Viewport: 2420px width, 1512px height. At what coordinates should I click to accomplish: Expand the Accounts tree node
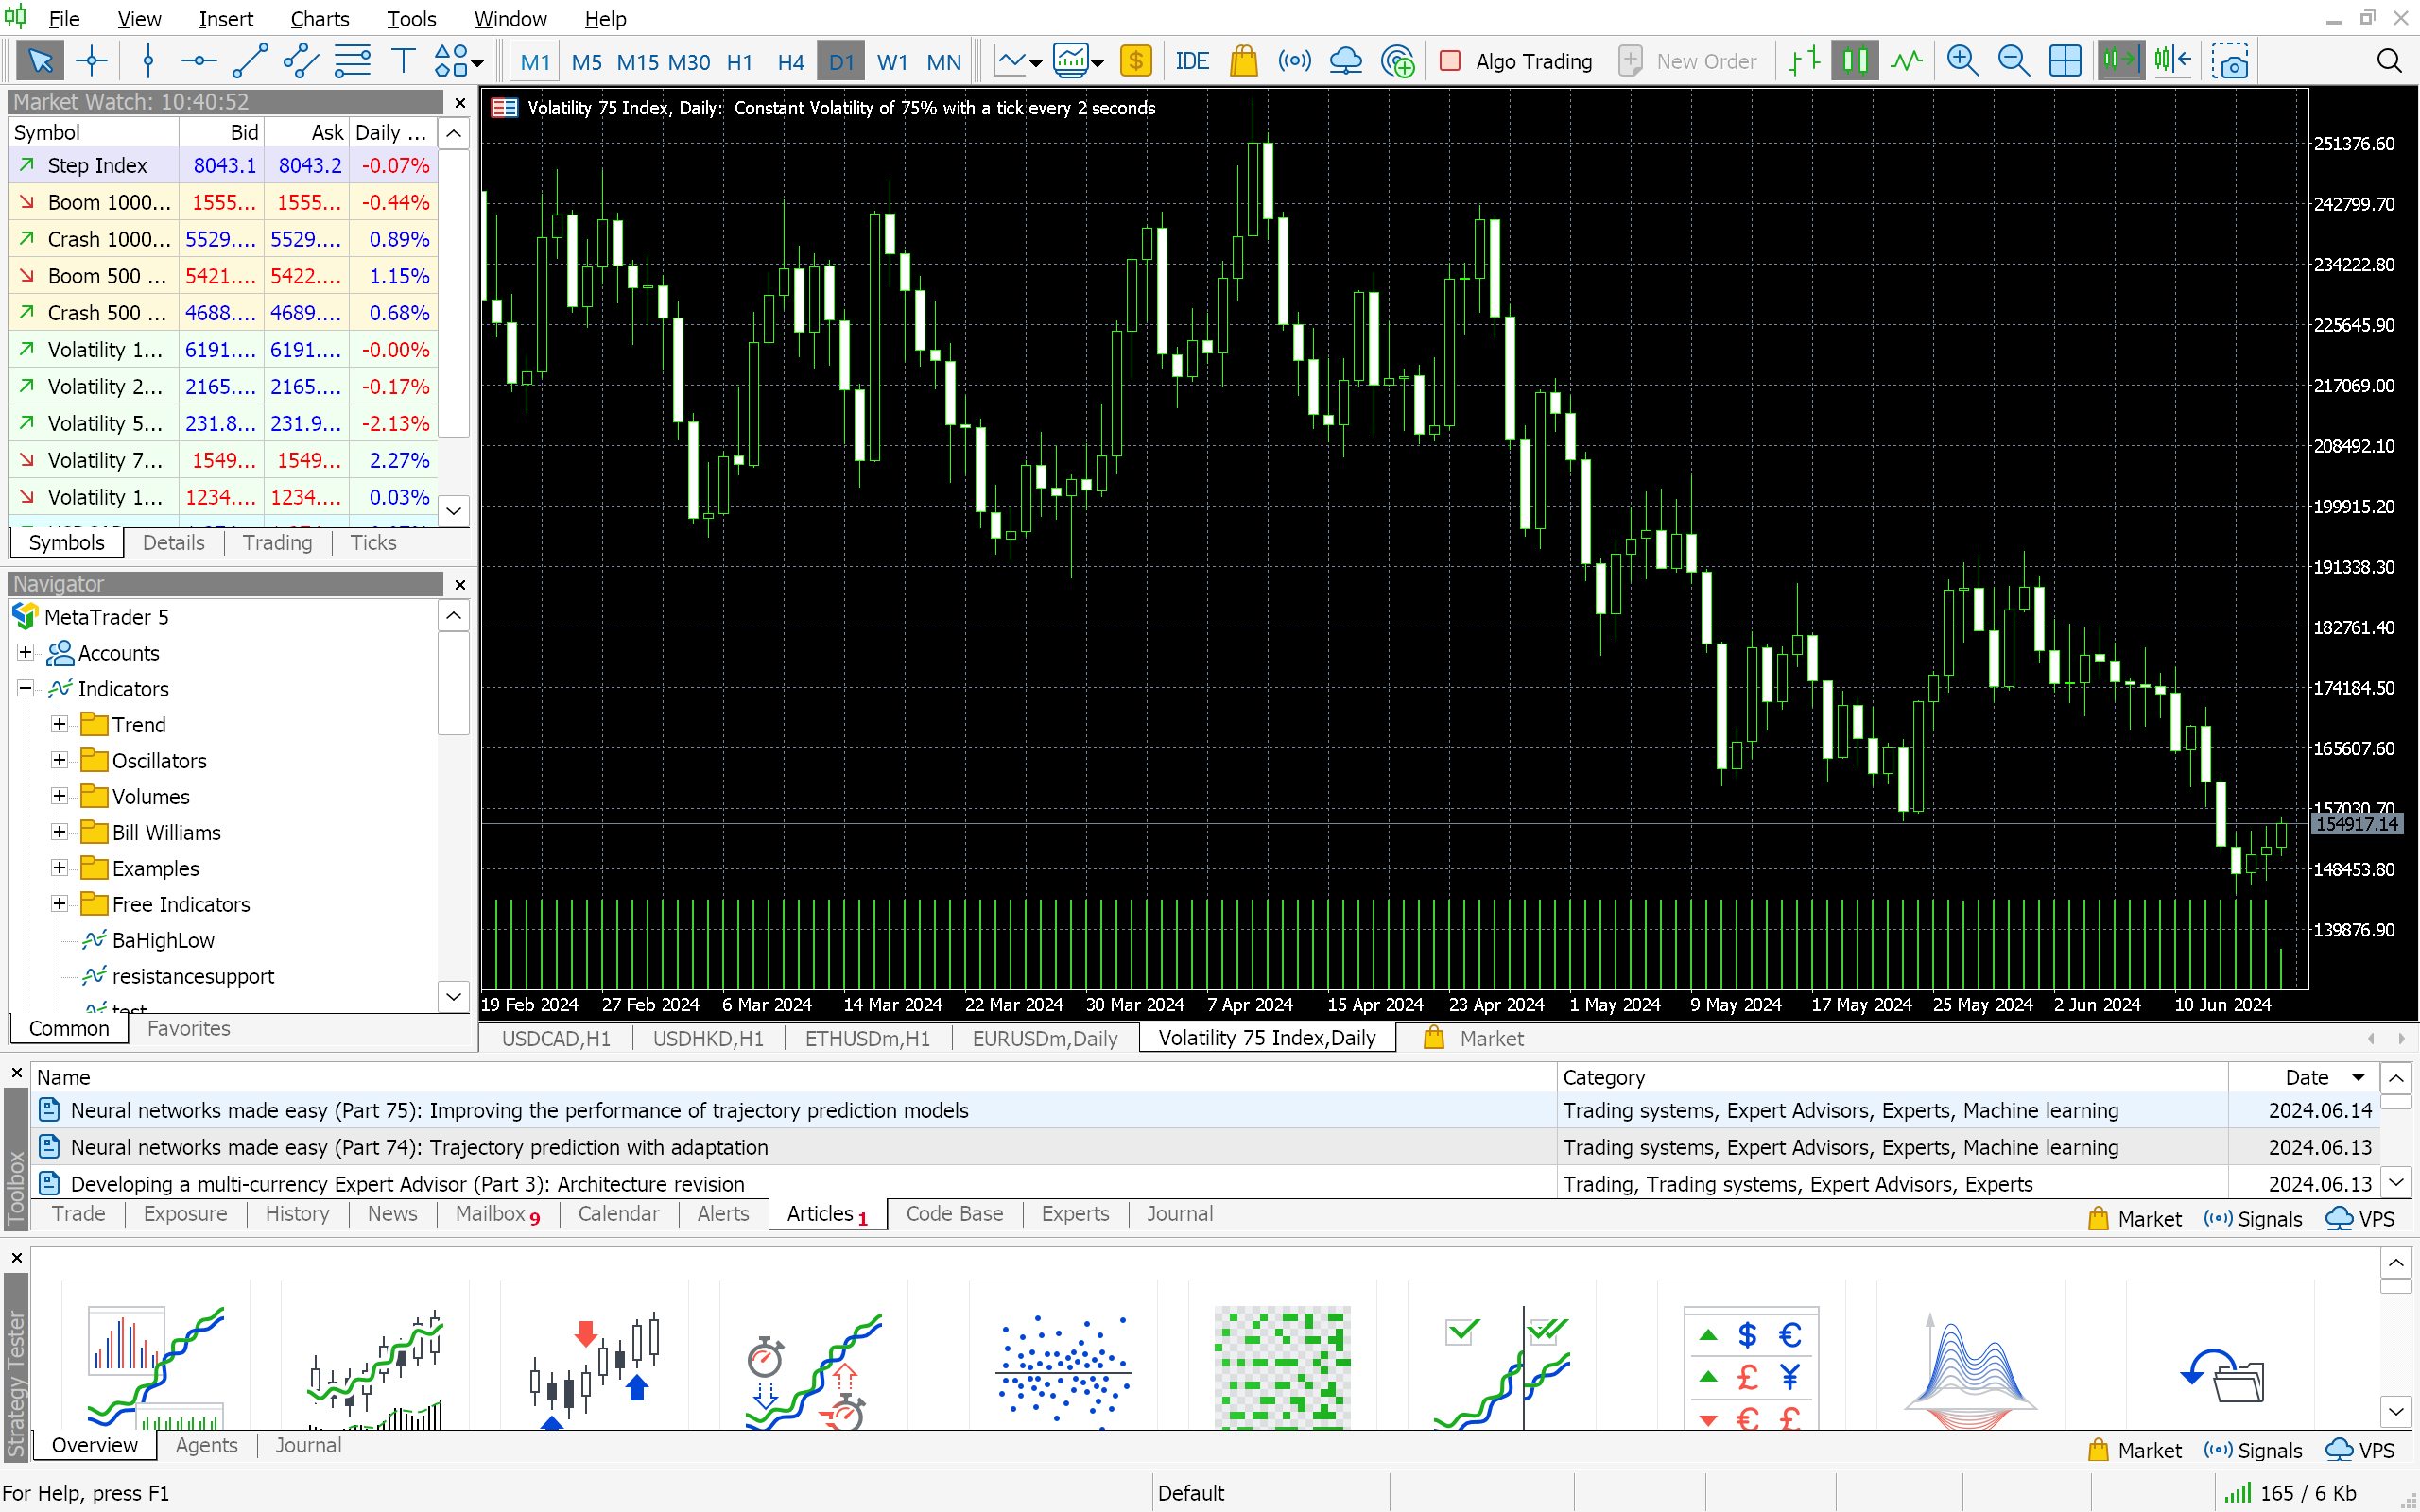pyautogui.click(x=26, y=652)
